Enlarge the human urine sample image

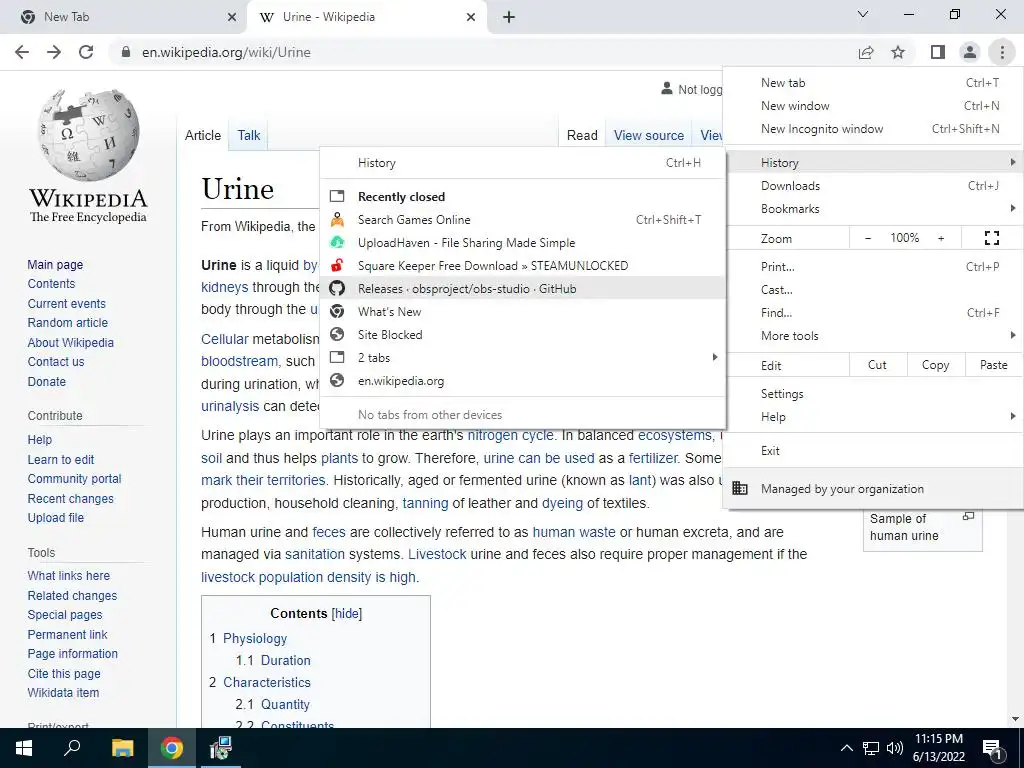pos(968,517)
